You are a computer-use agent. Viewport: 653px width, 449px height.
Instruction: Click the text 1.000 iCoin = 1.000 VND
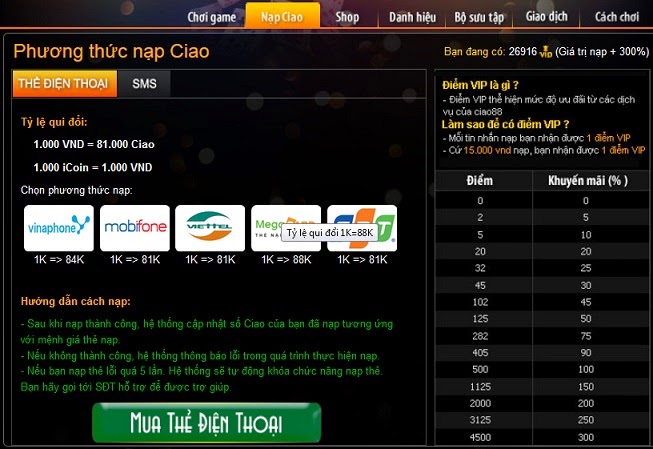pos(92,167)
